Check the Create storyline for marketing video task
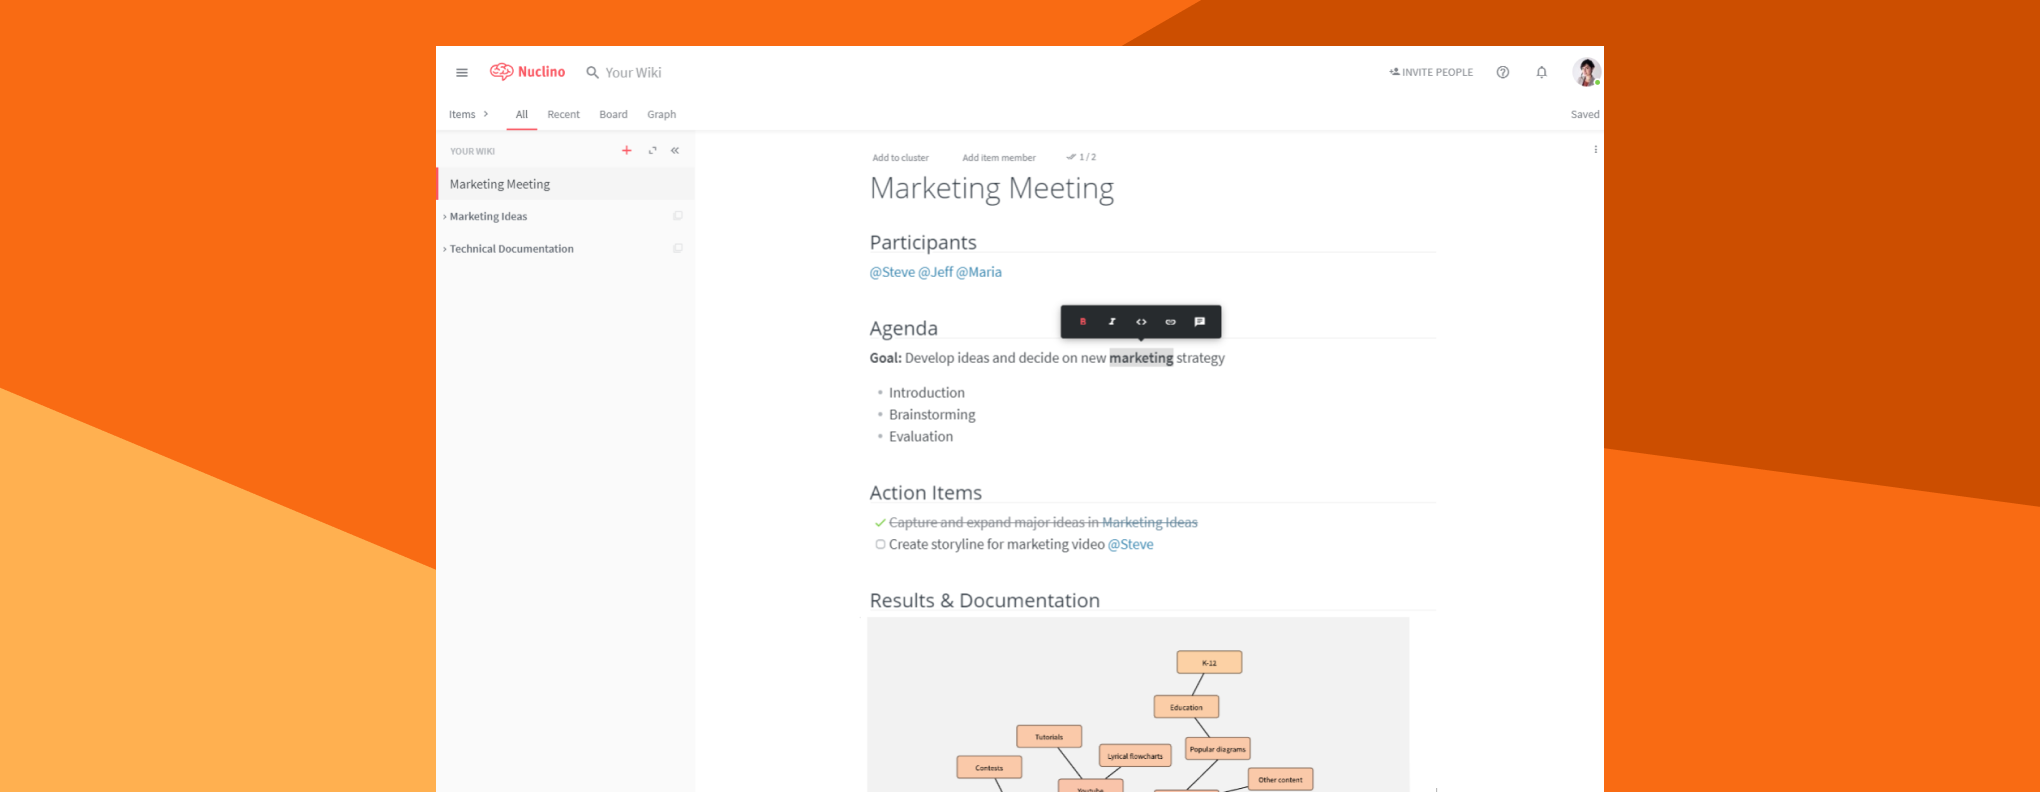2040x792 pixels. point(880,545)
